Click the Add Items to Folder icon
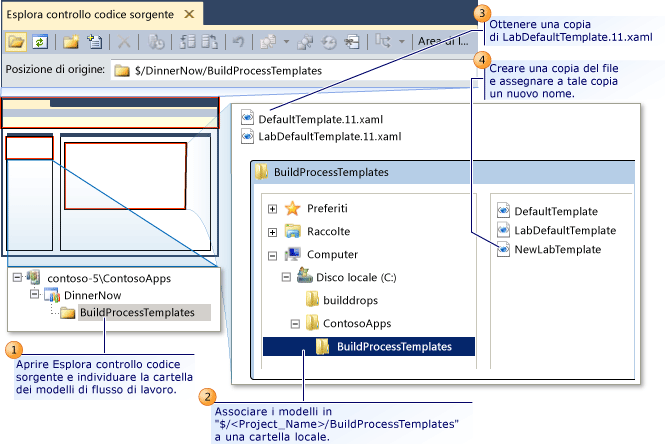665x444 pixels. pyautogui.click(x=94, y=42)
